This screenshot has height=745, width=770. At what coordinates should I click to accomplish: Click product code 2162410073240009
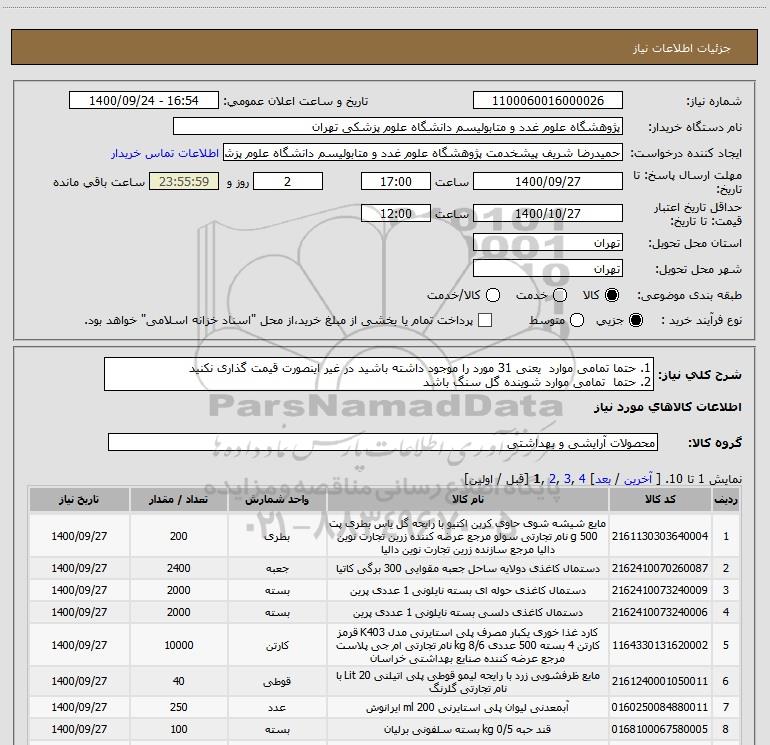coord(660,590)
